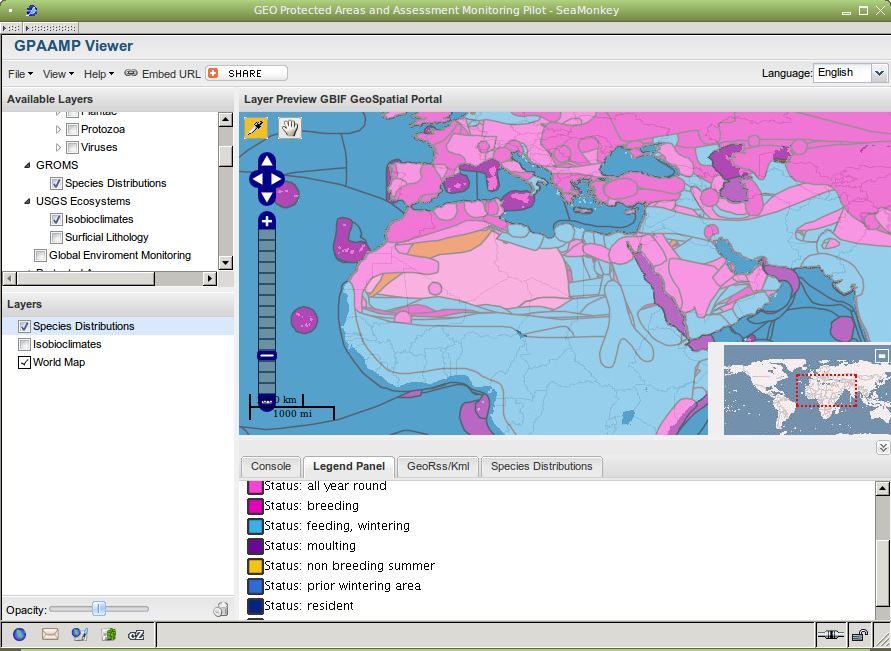Click the Available Layers horizontal scrollbar thumb

click(85, 278)
